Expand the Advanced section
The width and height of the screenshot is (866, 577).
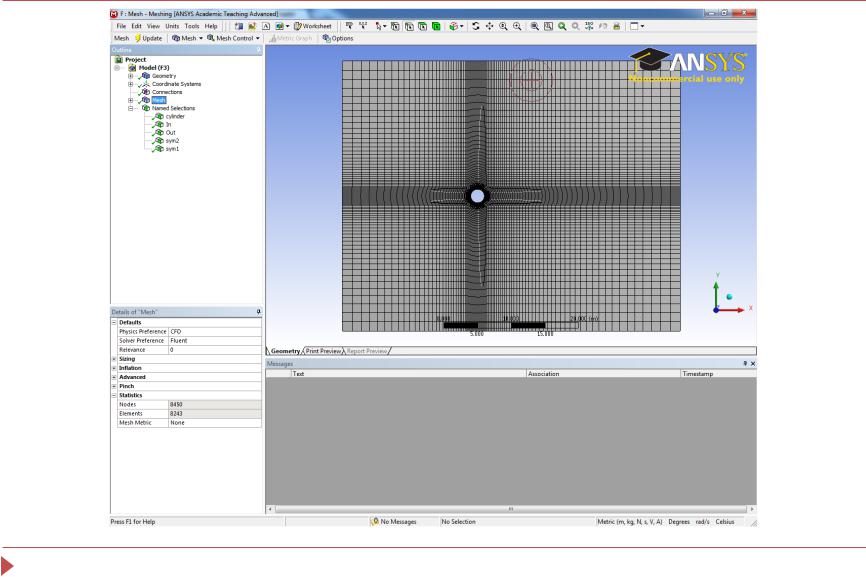click(x=114, y=377)
